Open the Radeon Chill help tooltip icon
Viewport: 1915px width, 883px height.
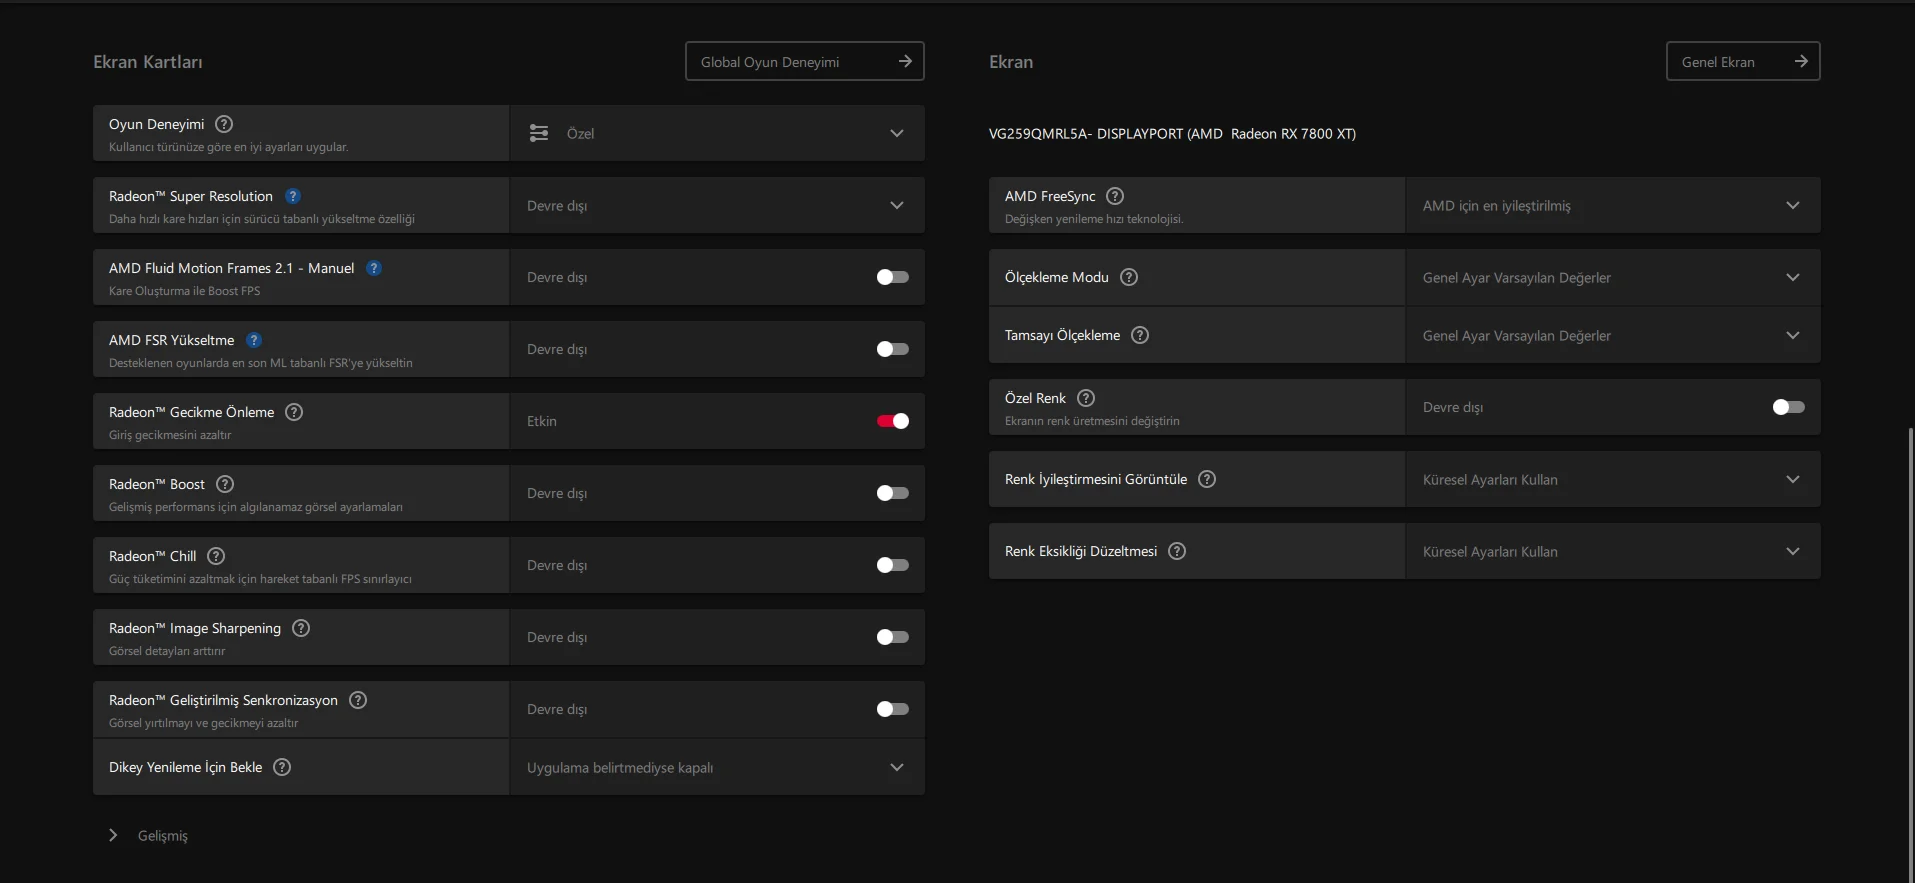click(216, 556)
